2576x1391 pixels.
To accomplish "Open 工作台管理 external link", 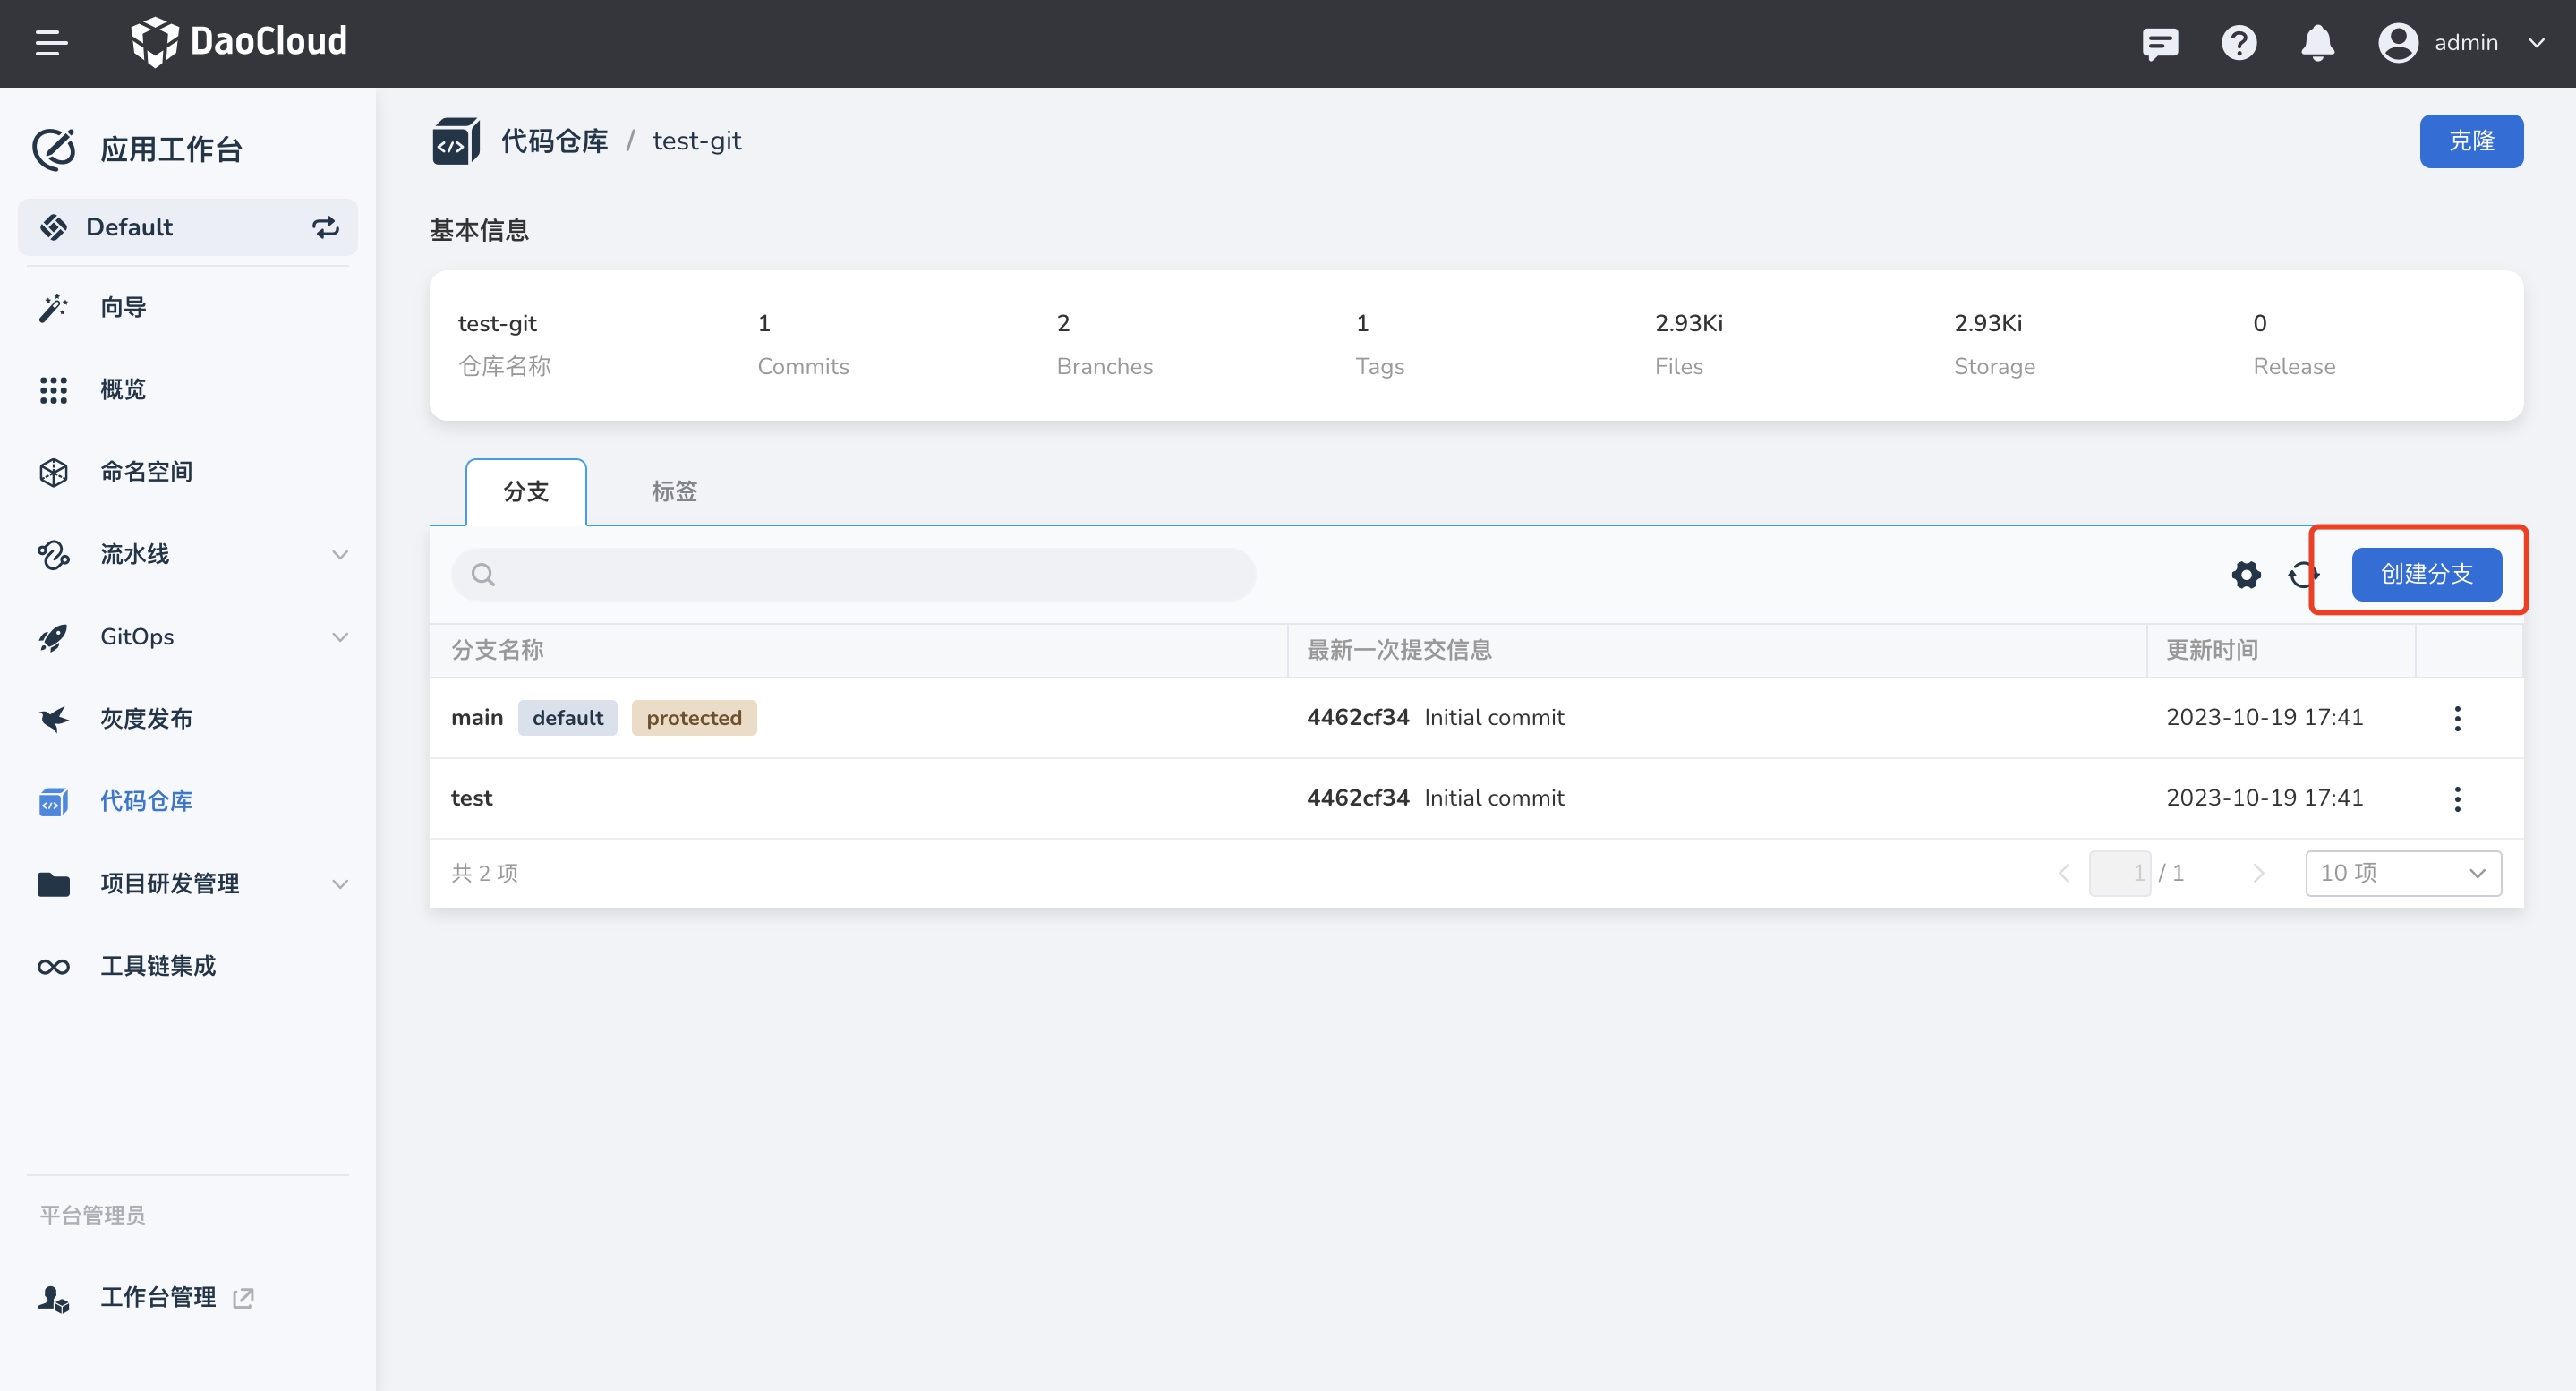I will coord(158,1297).
